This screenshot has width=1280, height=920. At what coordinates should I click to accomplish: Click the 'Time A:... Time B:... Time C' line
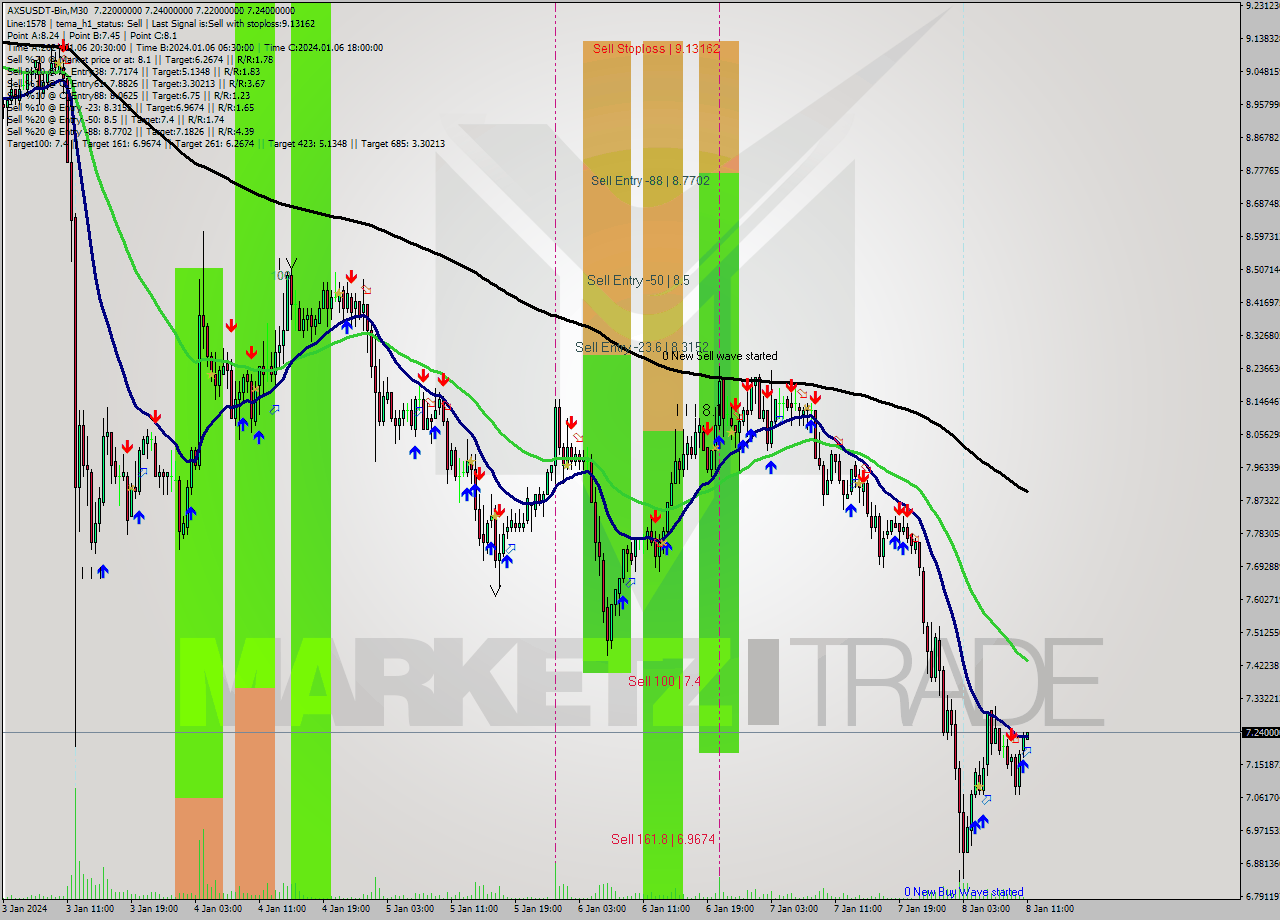(195, 47)
